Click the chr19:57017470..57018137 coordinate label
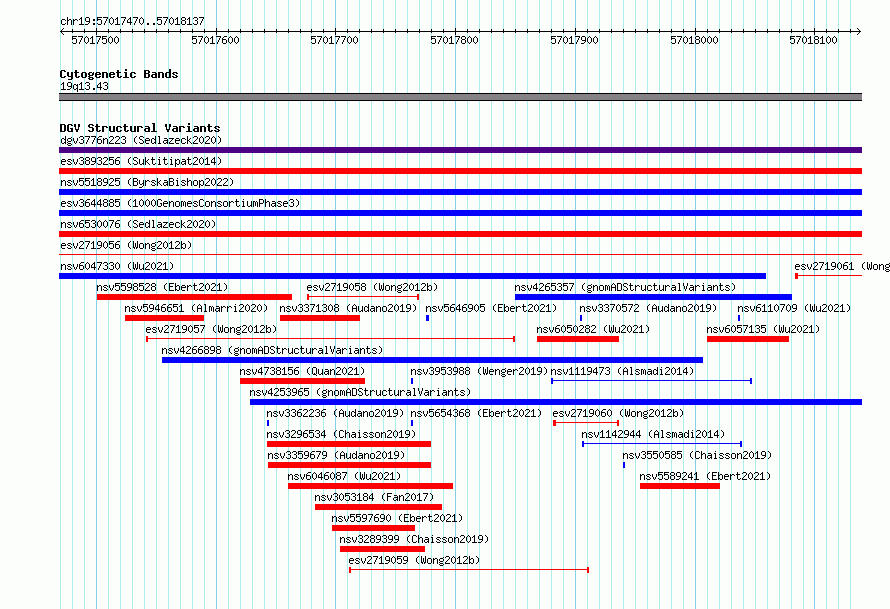 tap(132, 22)
